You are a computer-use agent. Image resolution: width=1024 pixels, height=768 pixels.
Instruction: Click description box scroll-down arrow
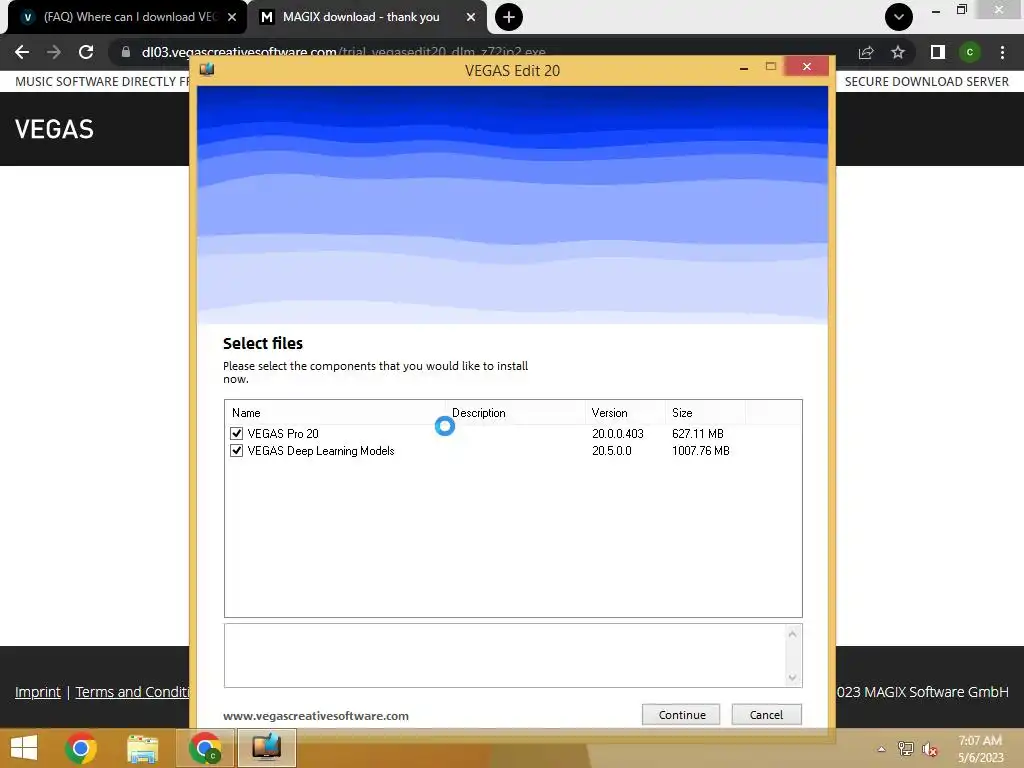(792, 677)
